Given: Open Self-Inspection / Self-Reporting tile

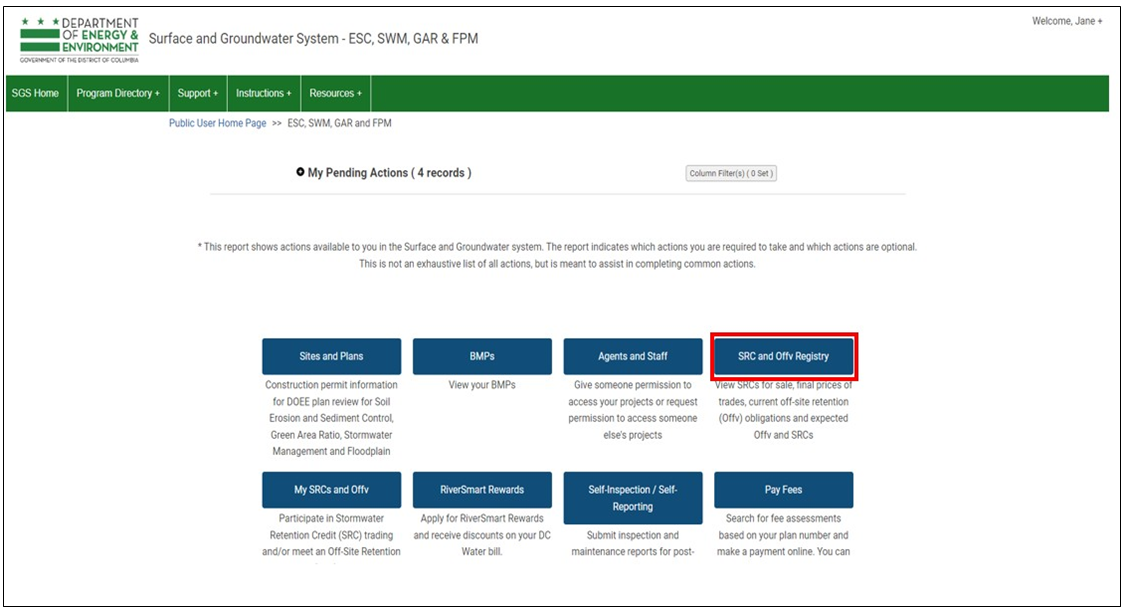Looking at the screenshot, I should 633,498.
